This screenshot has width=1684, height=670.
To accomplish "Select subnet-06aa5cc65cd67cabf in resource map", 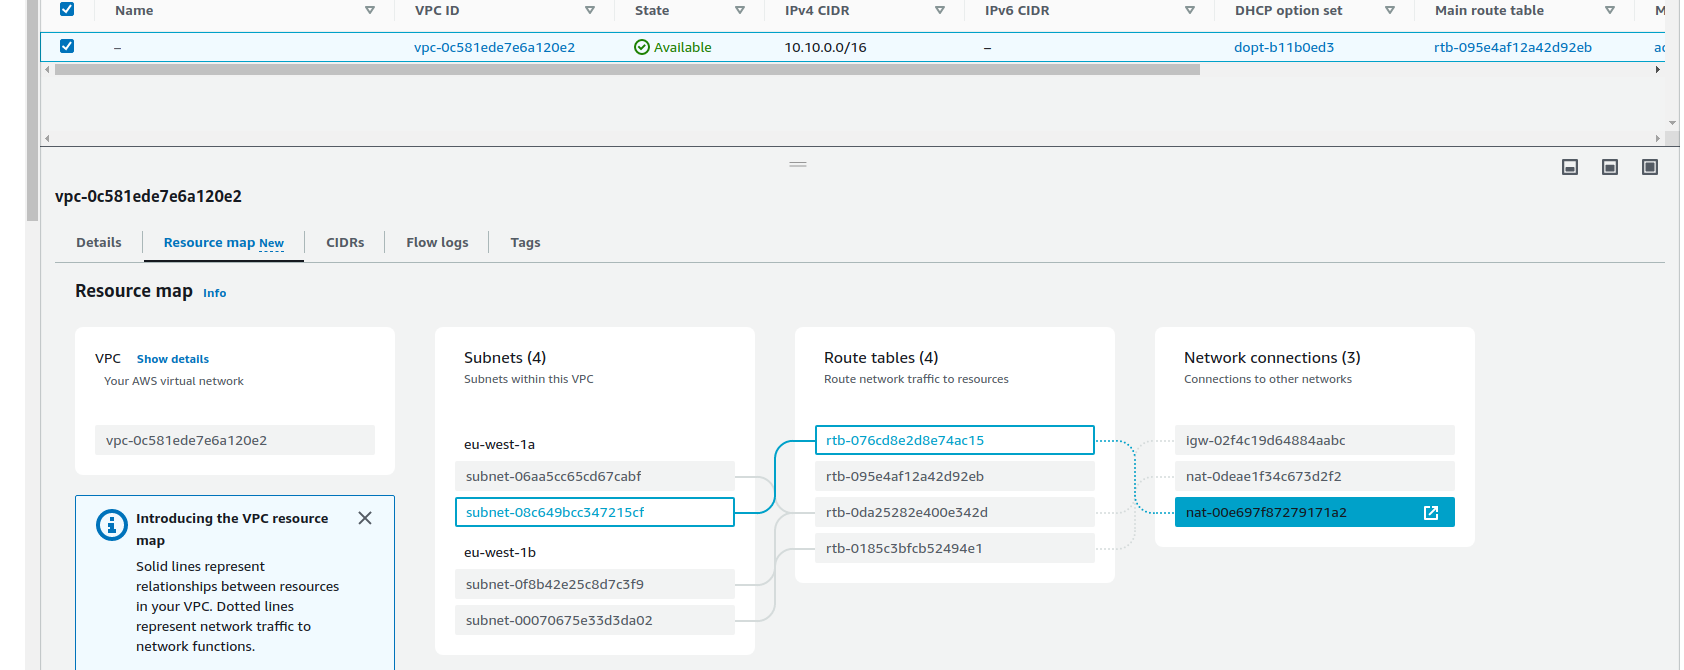I will pos(595,476).
